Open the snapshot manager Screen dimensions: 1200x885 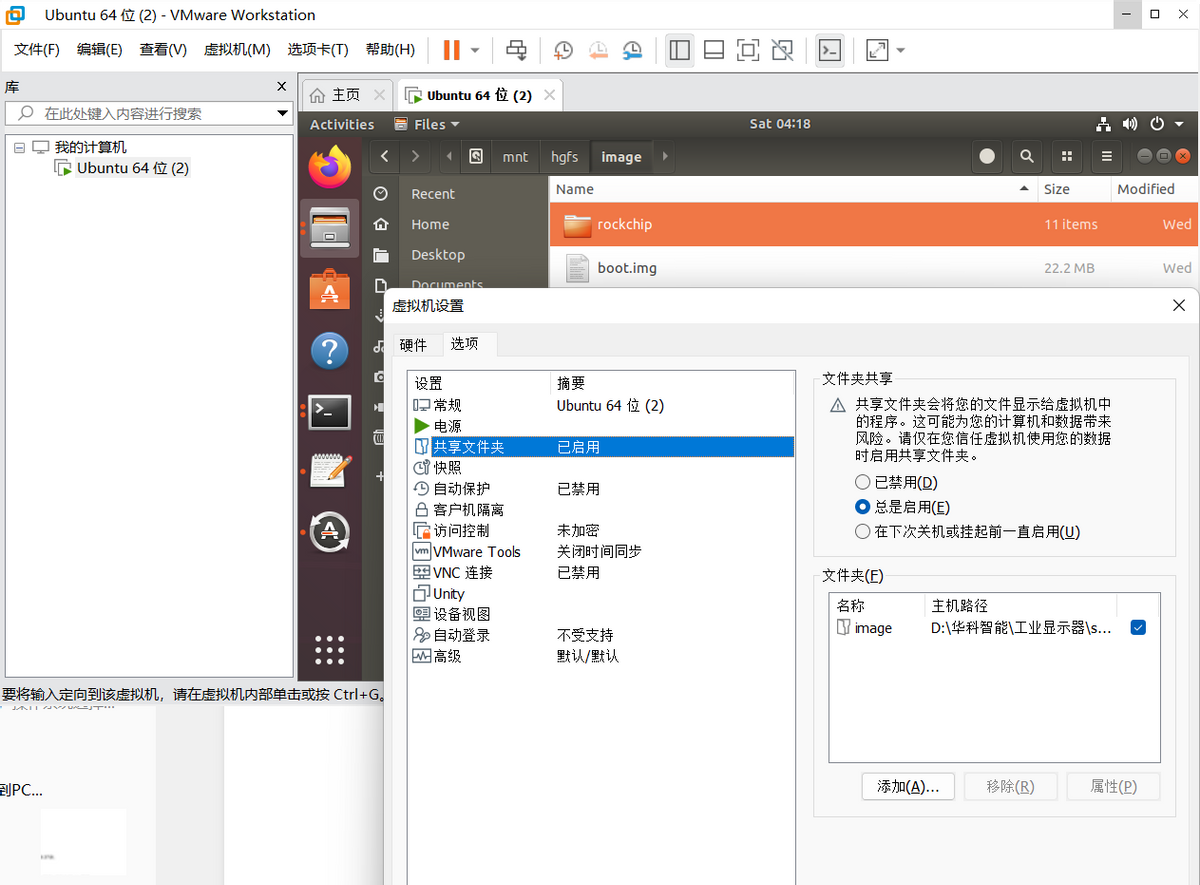(632, 50)
